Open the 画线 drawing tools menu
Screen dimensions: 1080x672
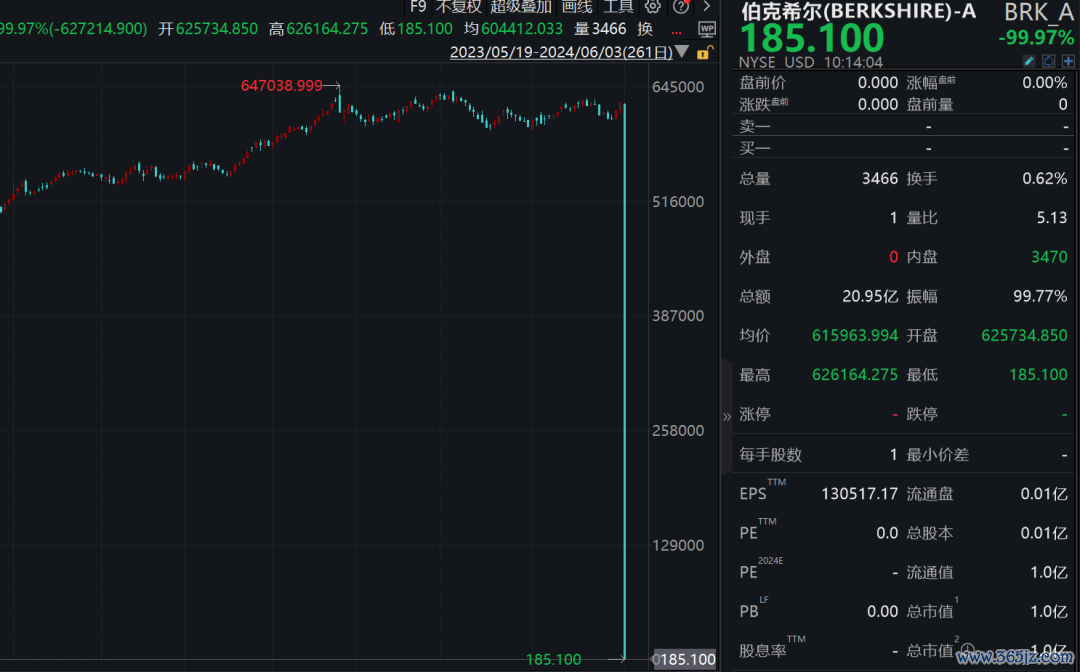(577, 7)
